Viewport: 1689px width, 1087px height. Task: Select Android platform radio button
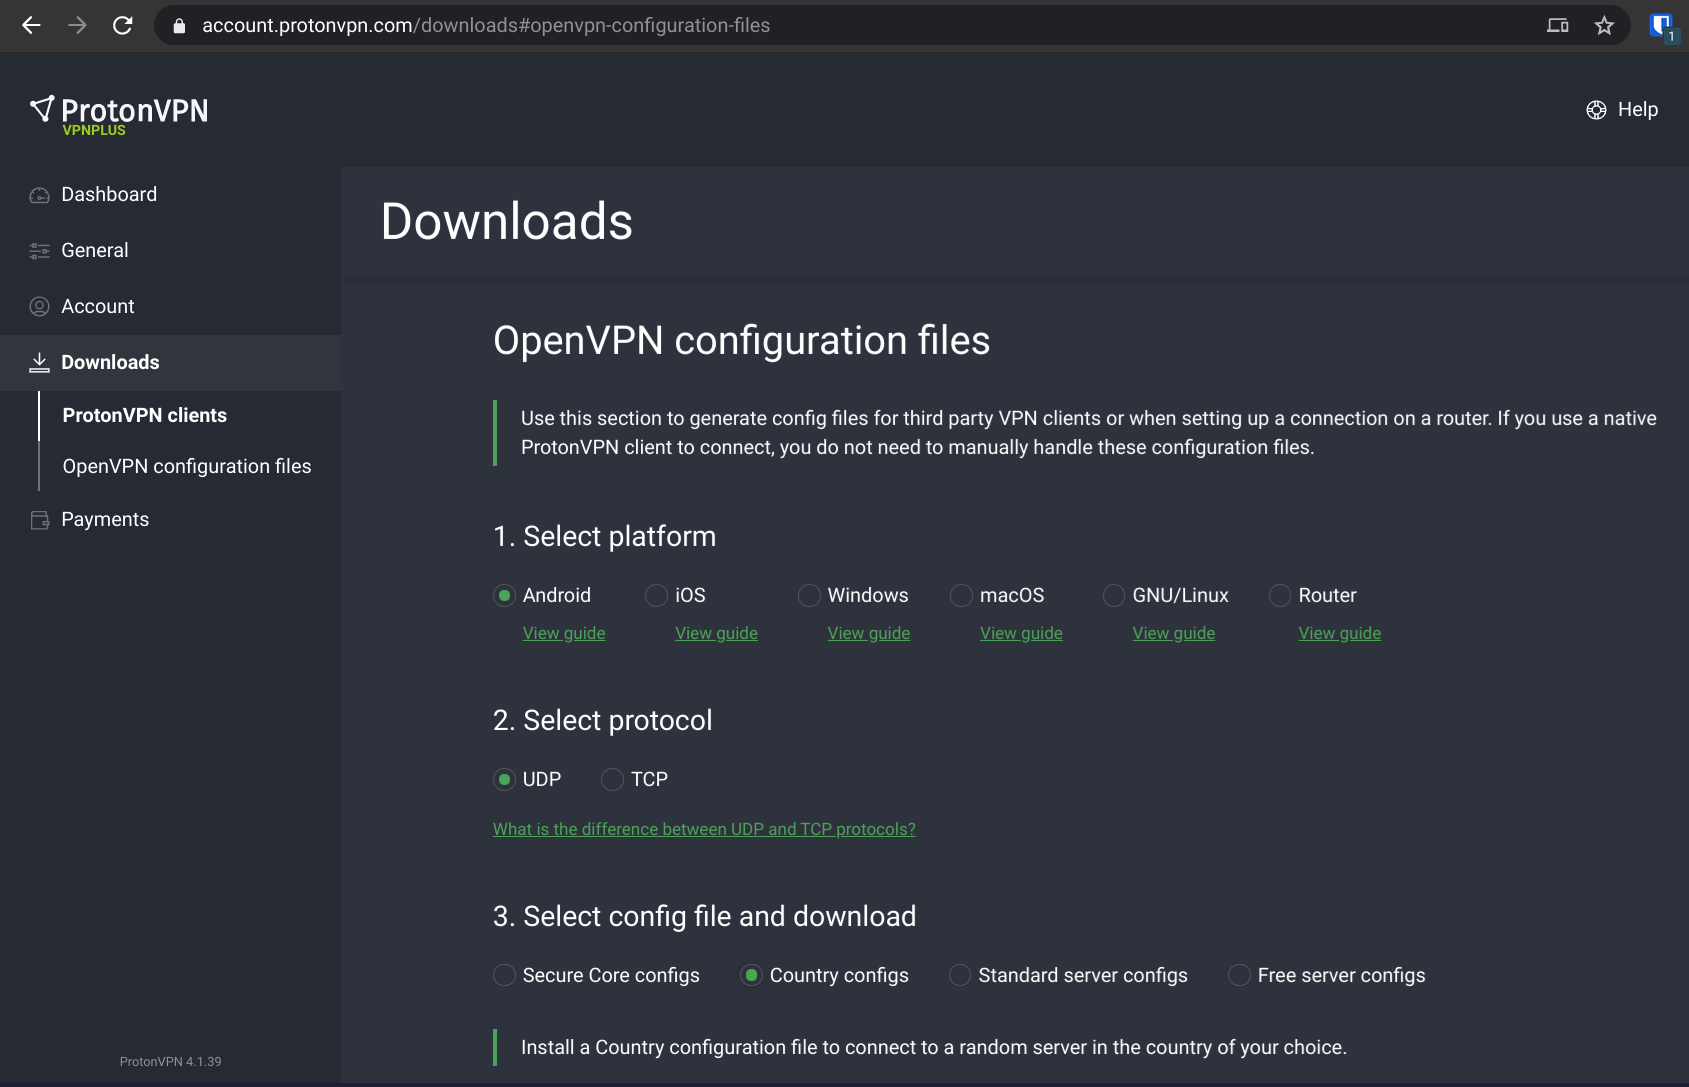pos(505,596)
